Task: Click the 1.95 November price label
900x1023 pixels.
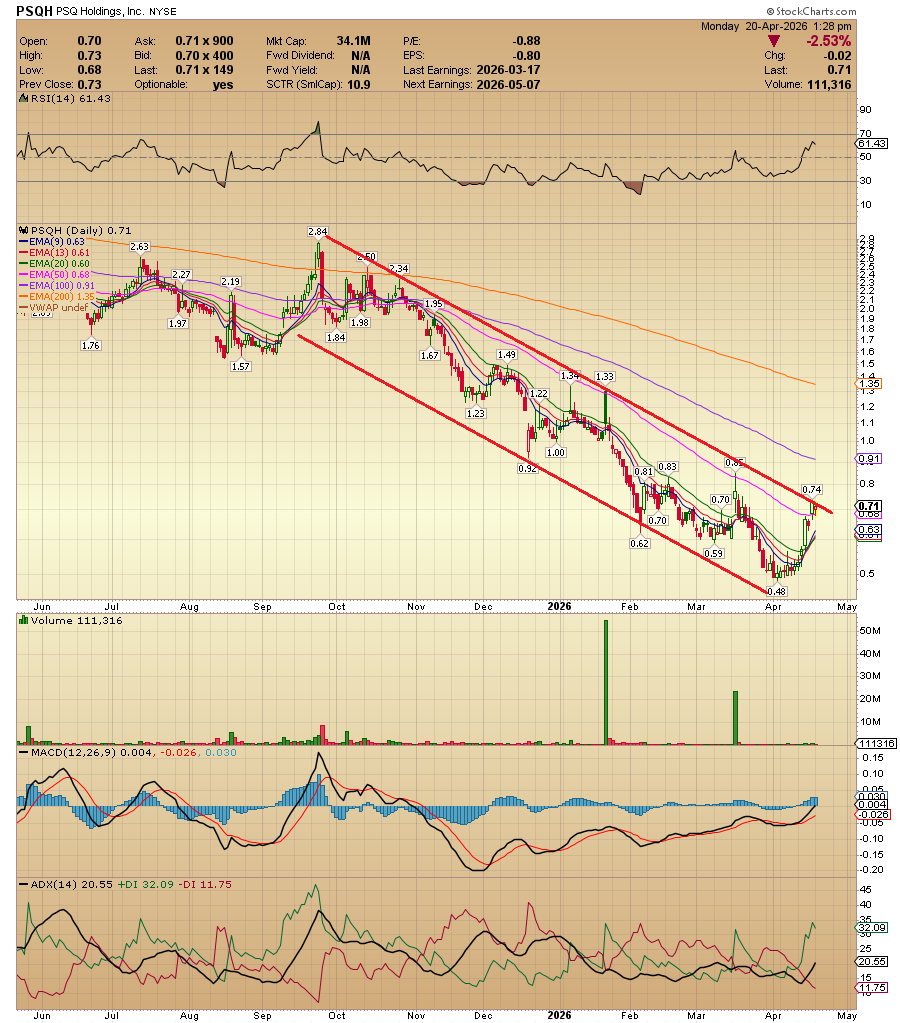Action: pyautogui.click(x=434, y=304)
